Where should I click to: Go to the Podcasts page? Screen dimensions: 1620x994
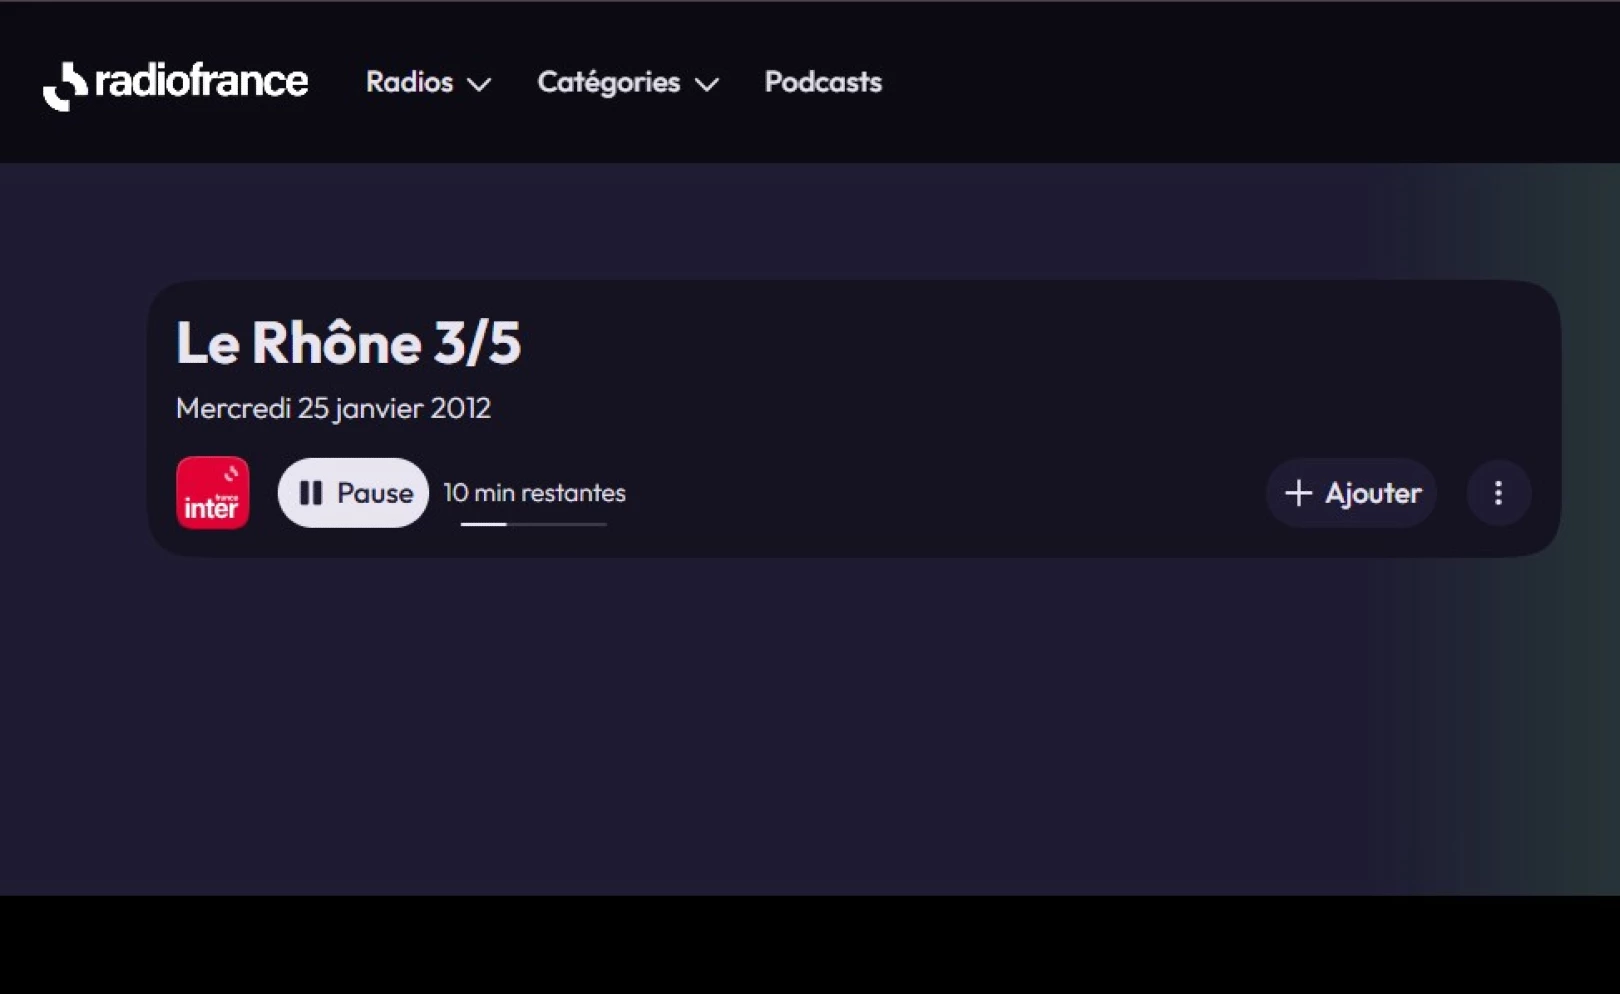tap(823, 82)
